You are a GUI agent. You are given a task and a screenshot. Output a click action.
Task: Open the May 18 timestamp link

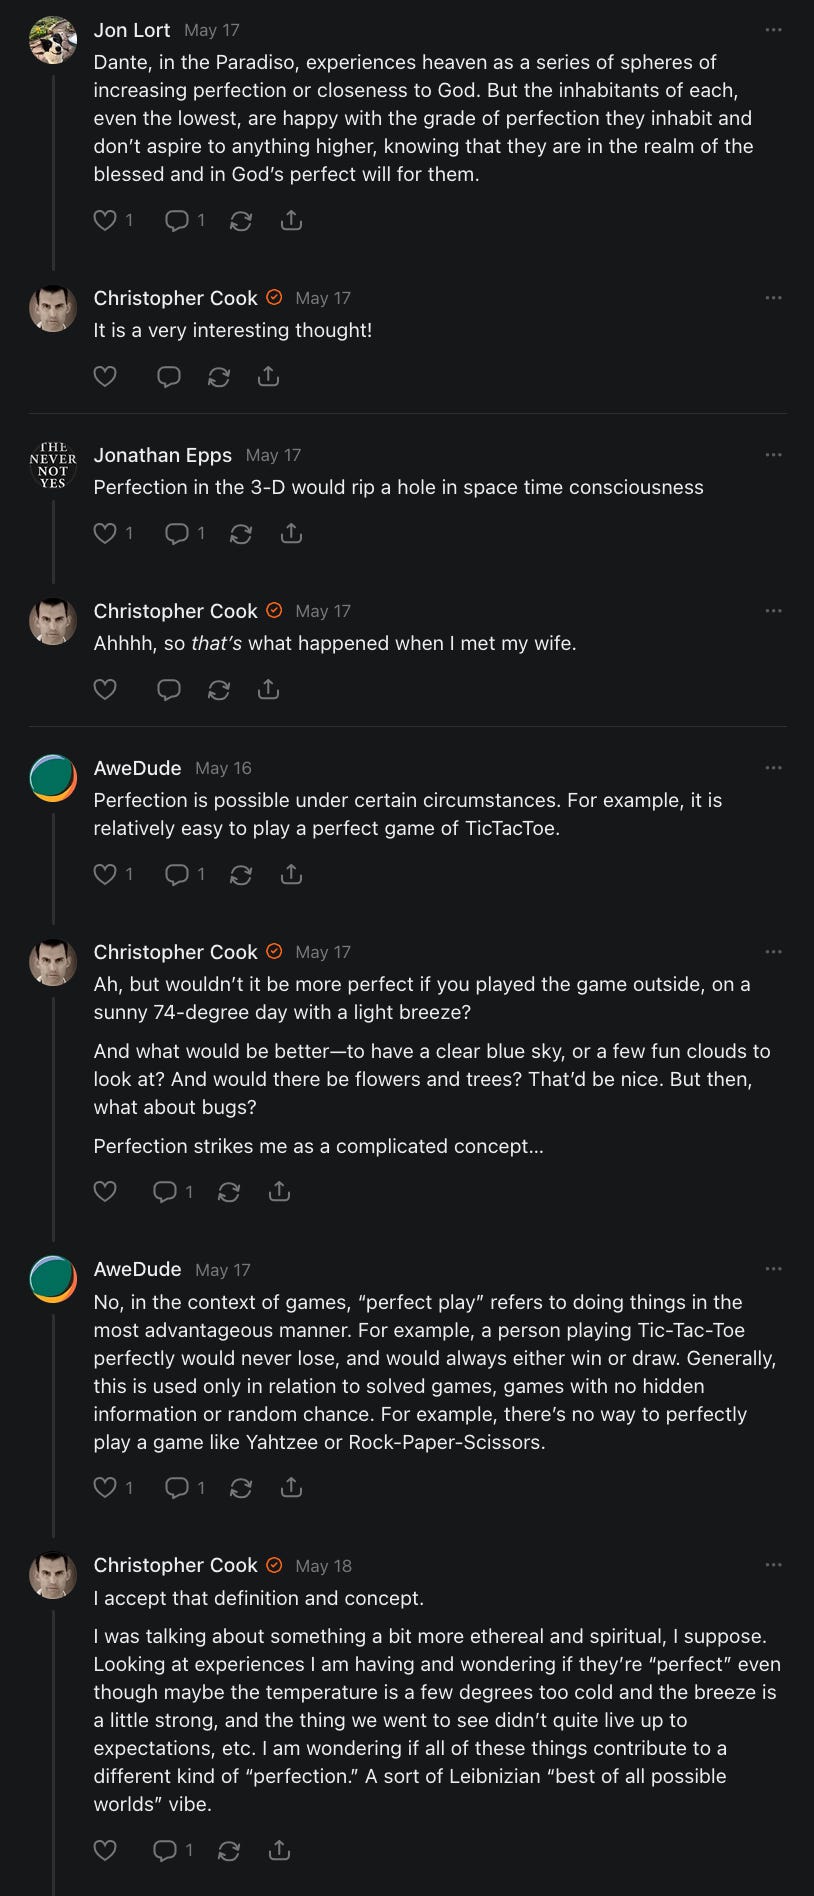pyautogui.click(x=323, y=1566)
